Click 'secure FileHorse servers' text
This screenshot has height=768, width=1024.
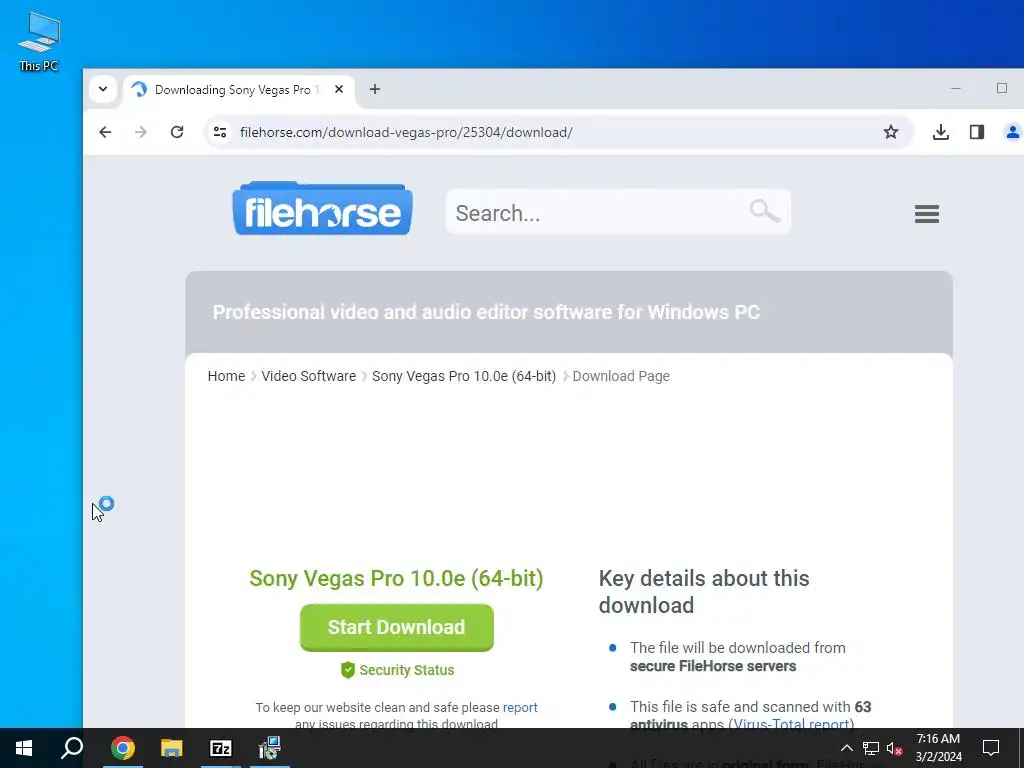point(713,666)
